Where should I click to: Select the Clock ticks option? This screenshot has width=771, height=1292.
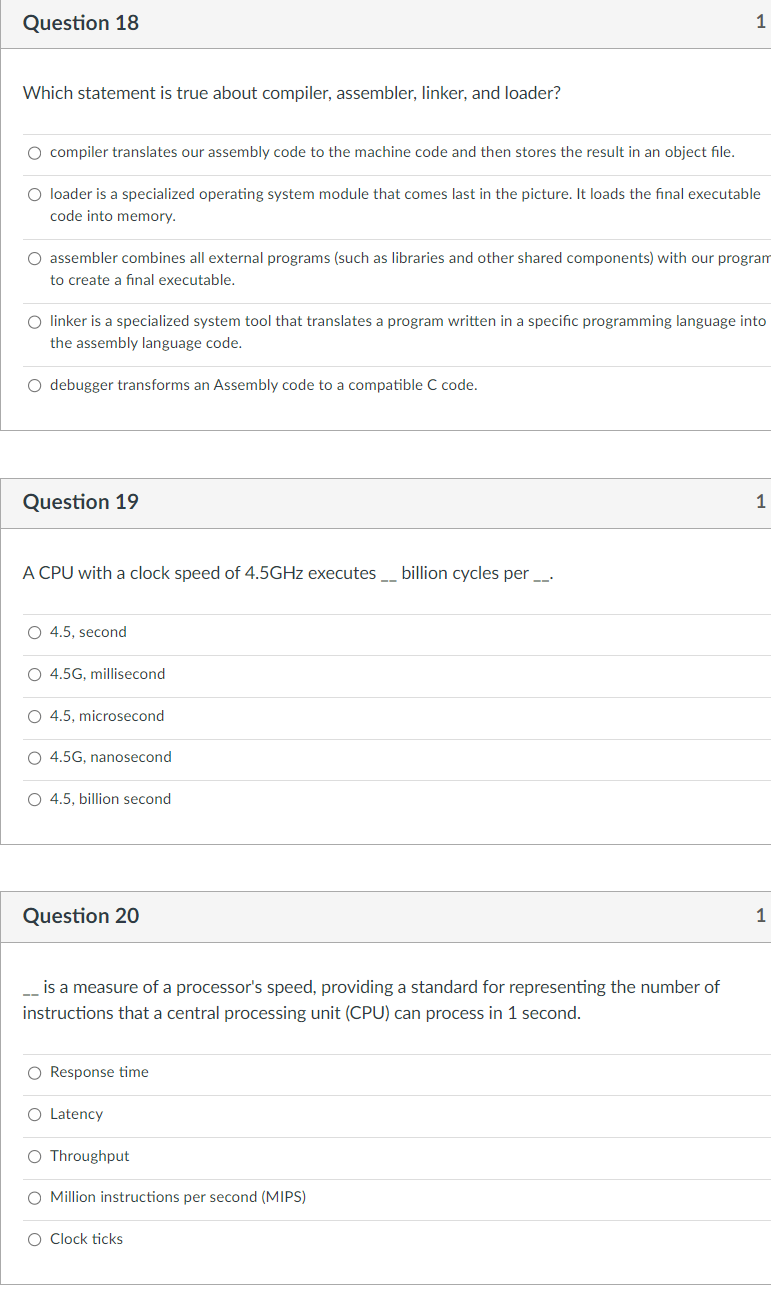point(34,1239)
